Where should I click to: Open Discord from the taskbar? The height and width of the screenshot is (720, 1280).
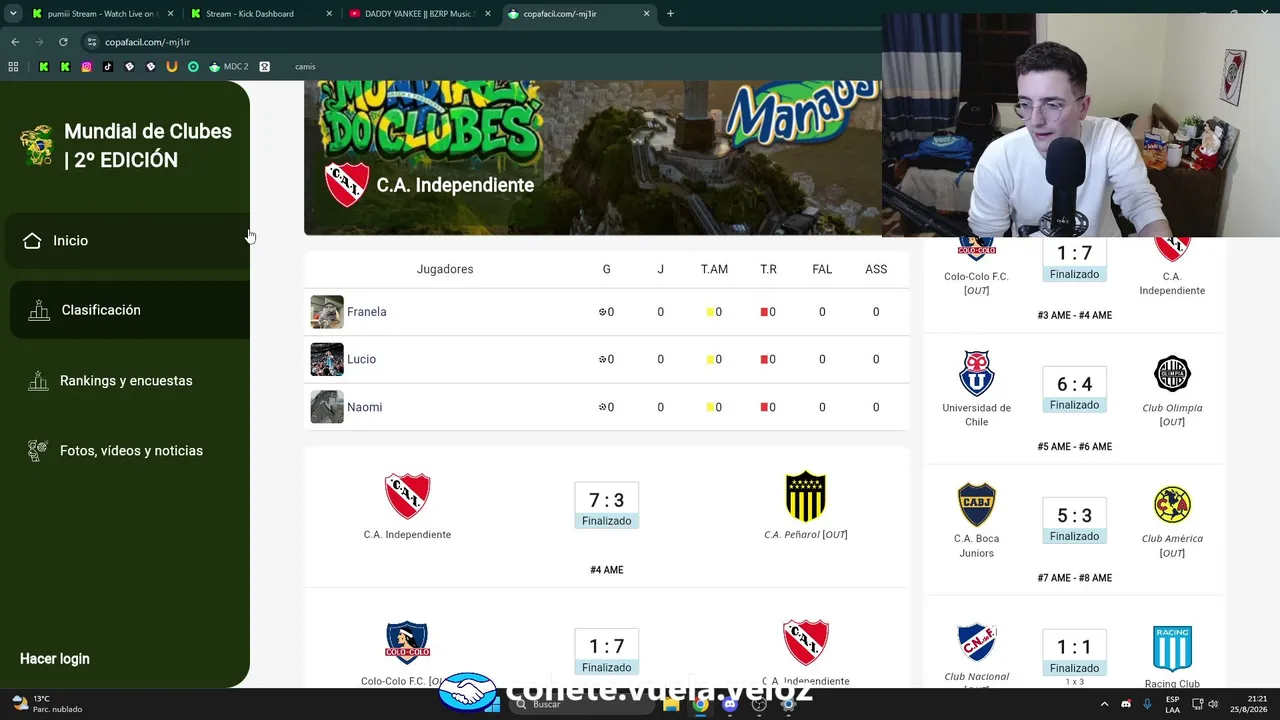730,705
